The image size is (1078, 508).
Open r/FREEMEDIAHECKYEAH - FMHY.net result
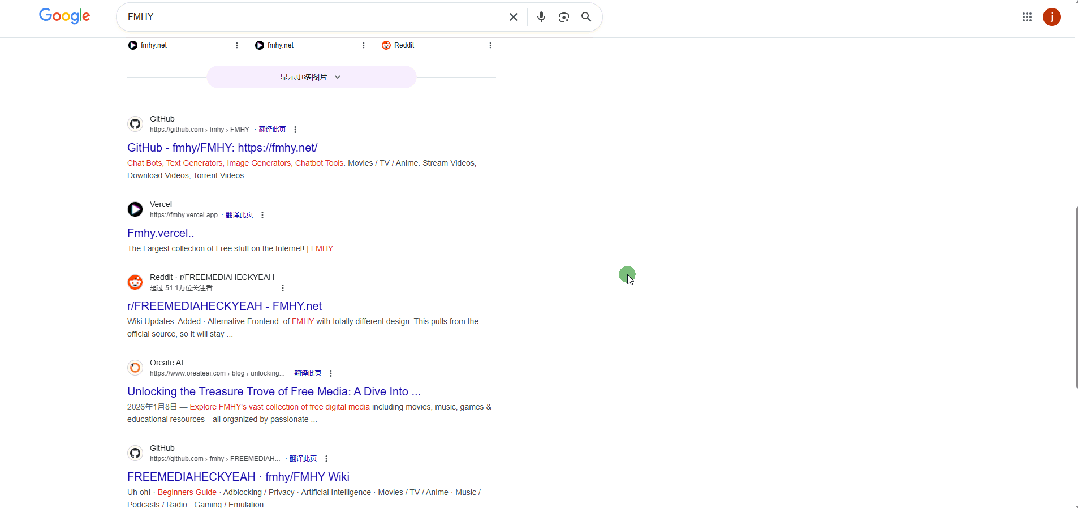[225, 306]
